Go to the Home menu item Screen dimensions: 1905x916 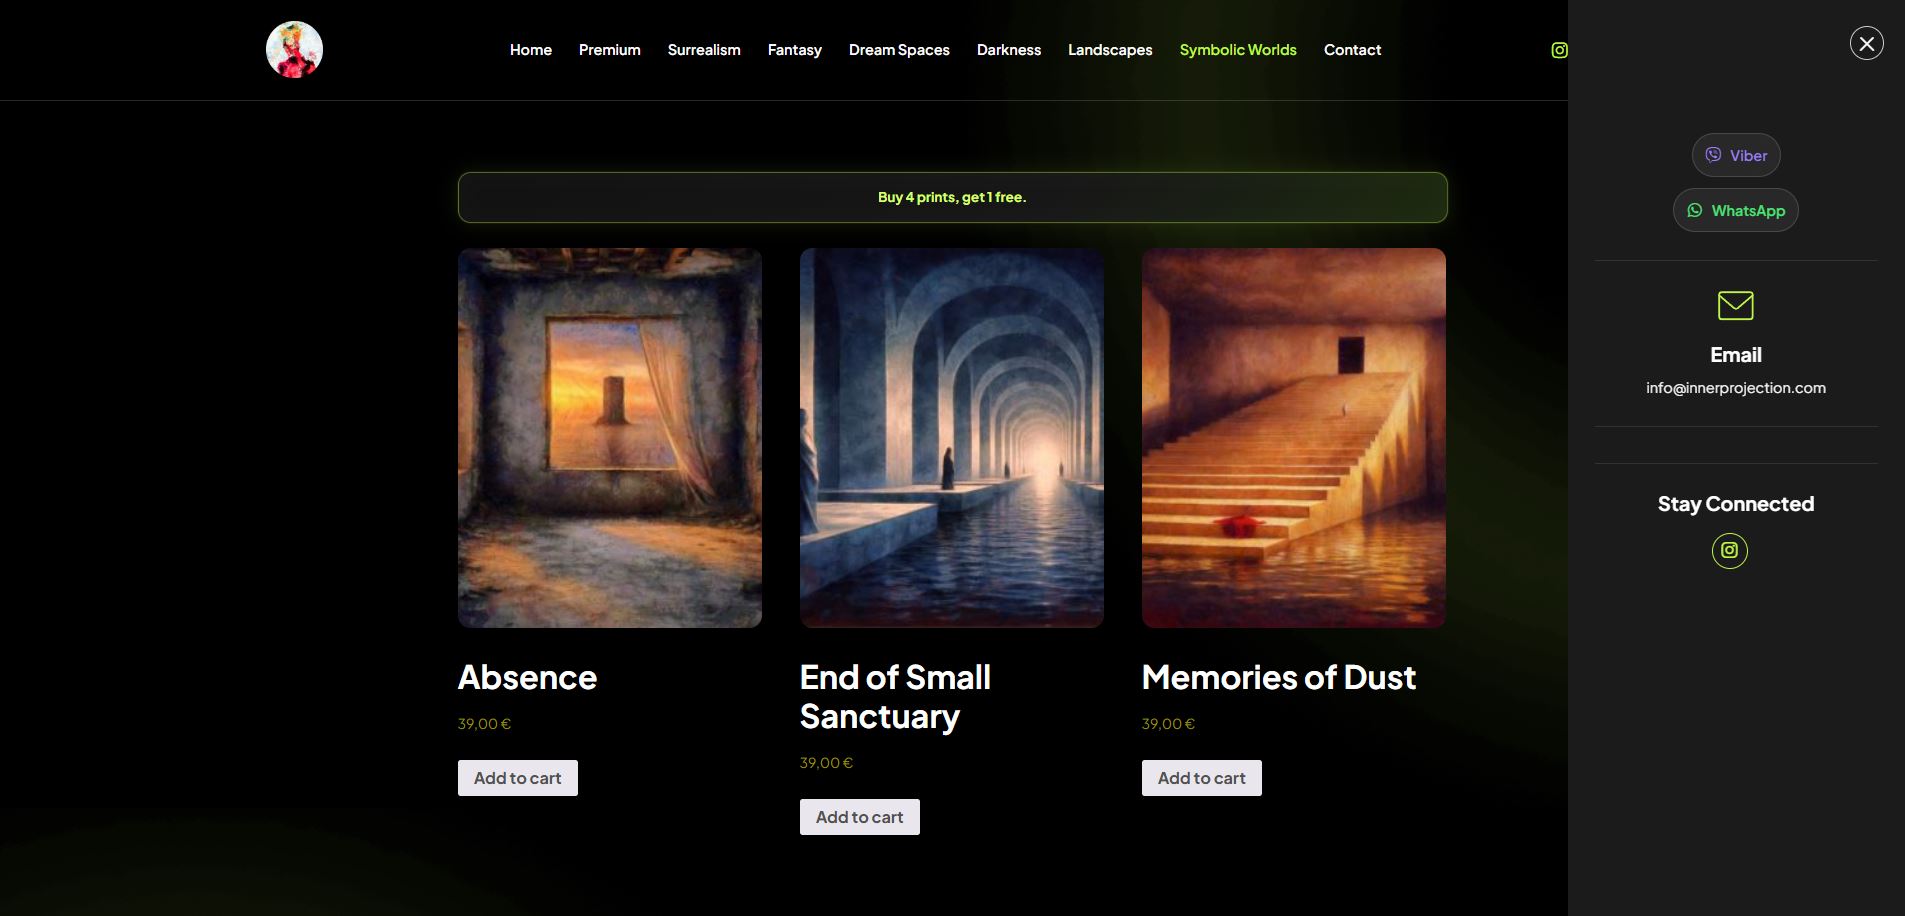point(530,50)
